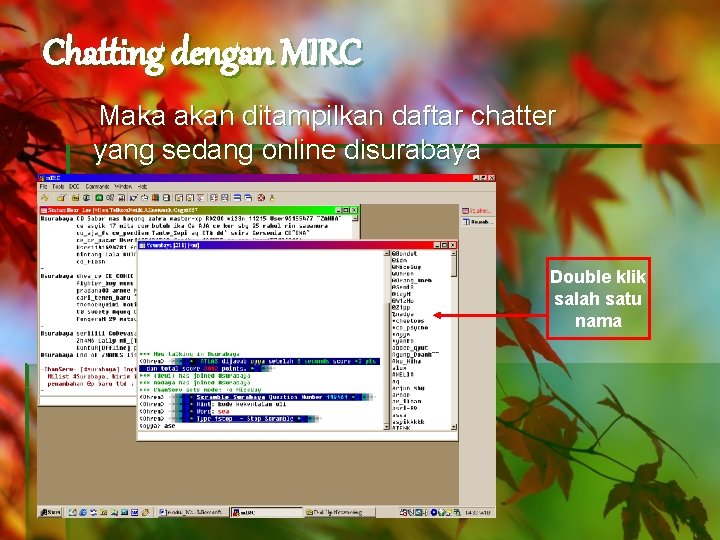Open Help lifebuoy icon in toolbar

[x=261, y=198]
